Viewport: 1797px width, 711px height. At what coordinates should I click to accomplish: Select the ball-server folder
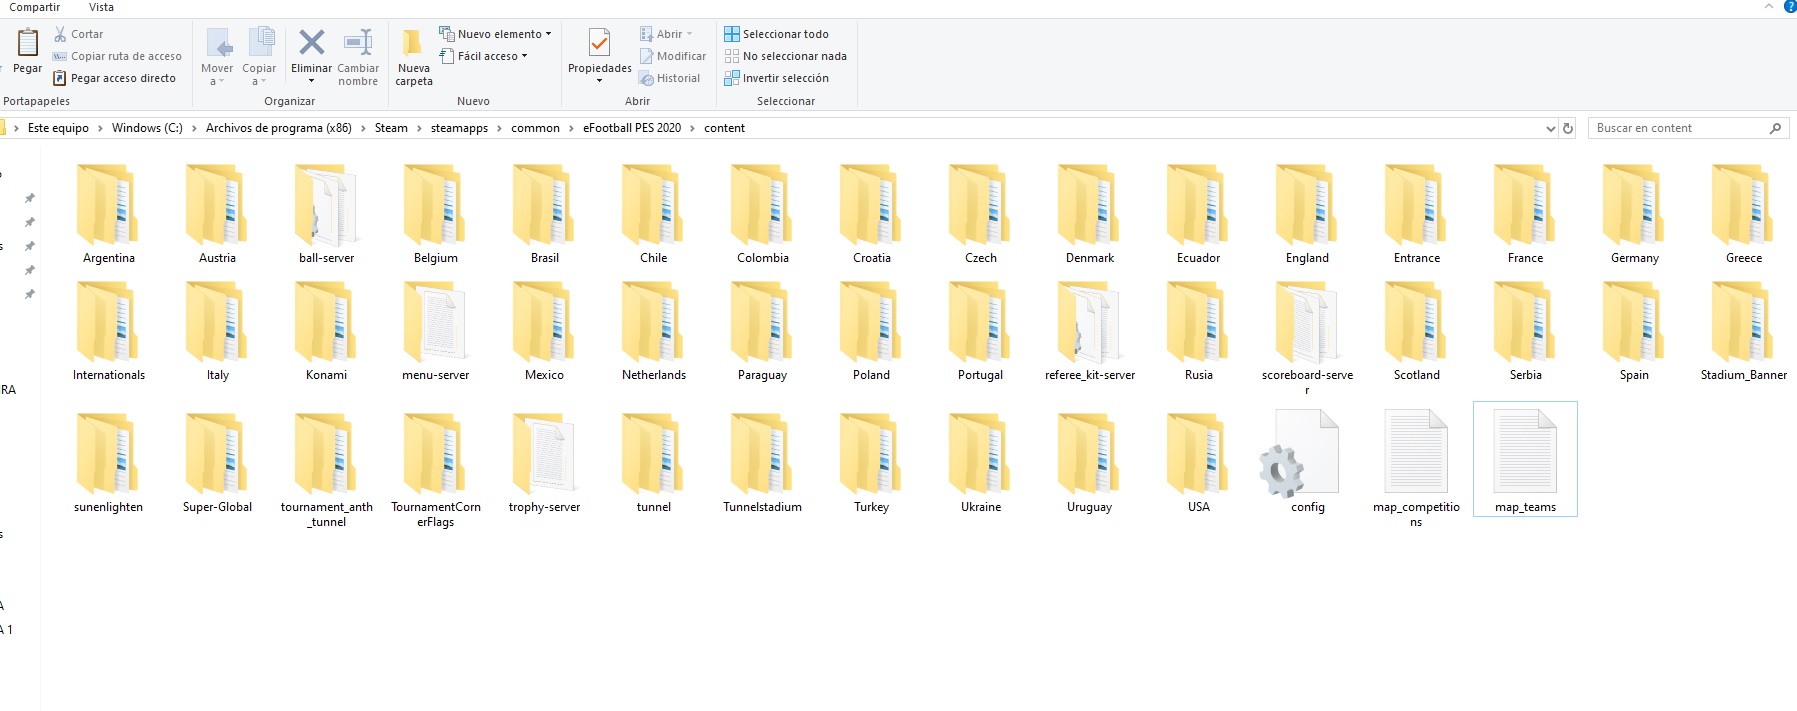(x=326, y=214)
